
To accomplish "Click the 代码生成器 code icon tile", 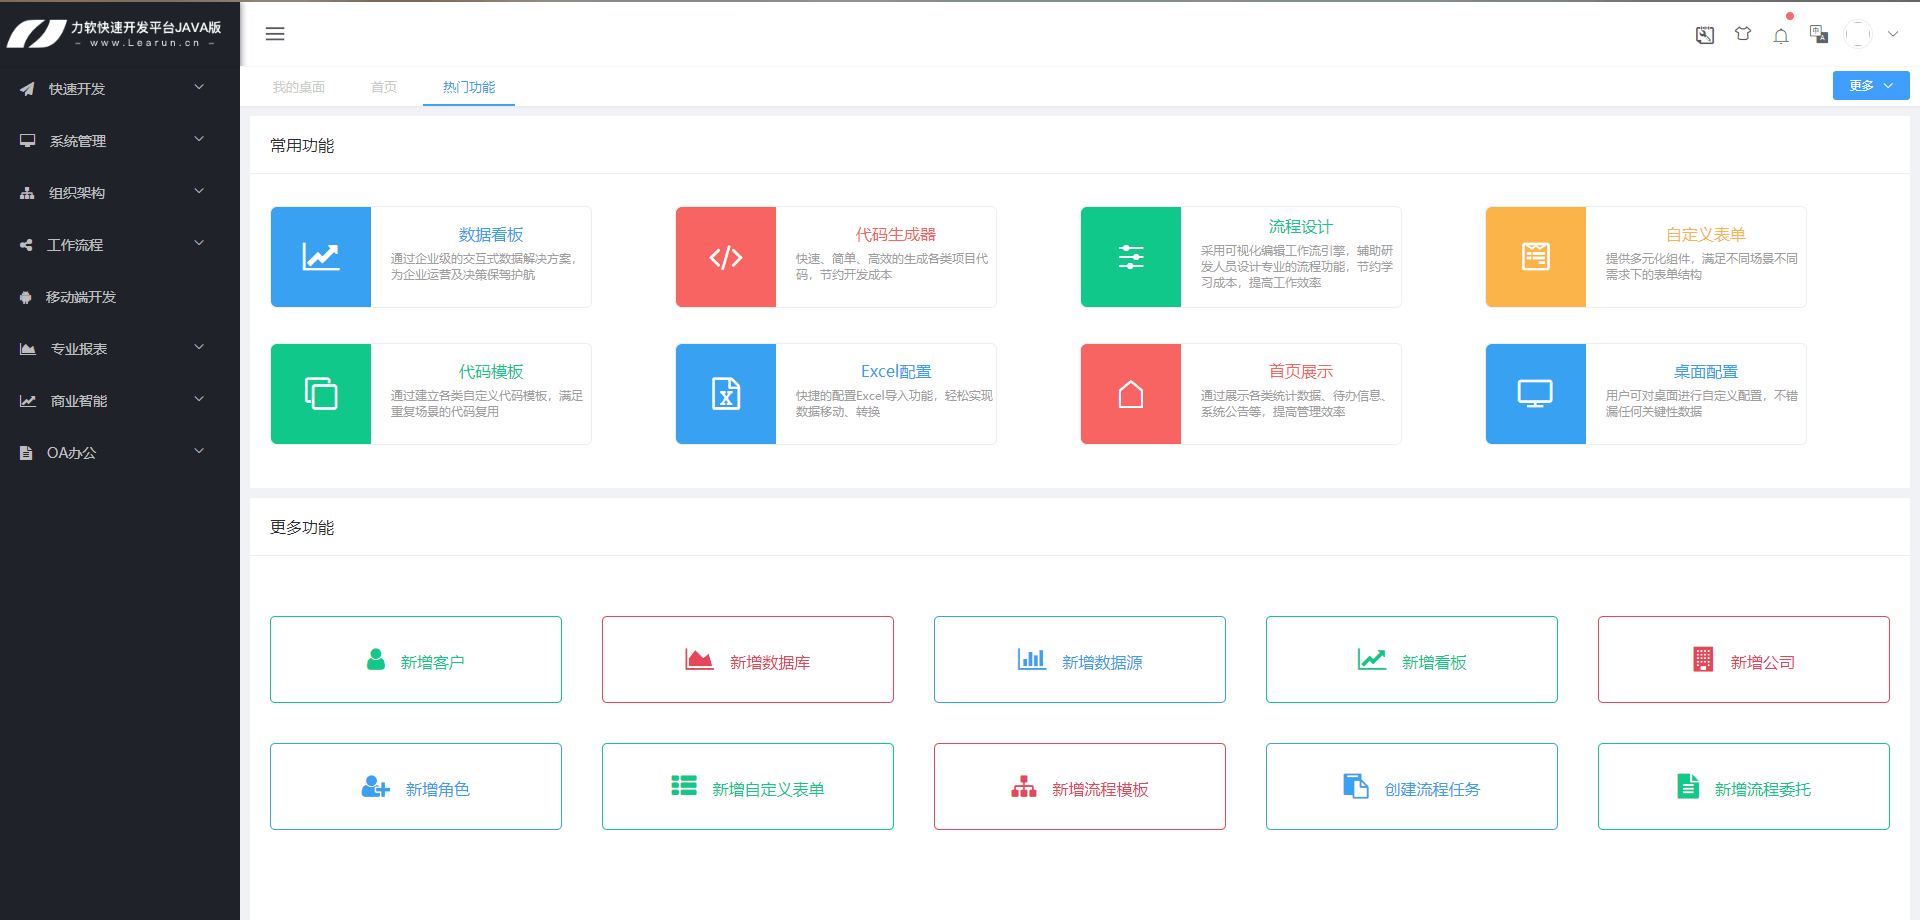I will pyautogui.click(x=726, y=257).
